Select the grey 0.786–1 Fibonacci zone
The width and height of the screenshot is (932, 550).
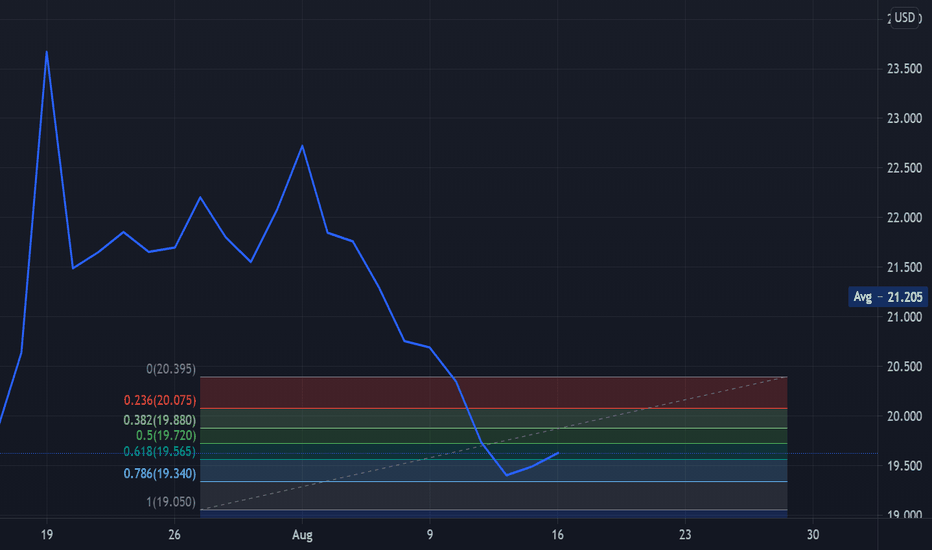tap(494, 495)
